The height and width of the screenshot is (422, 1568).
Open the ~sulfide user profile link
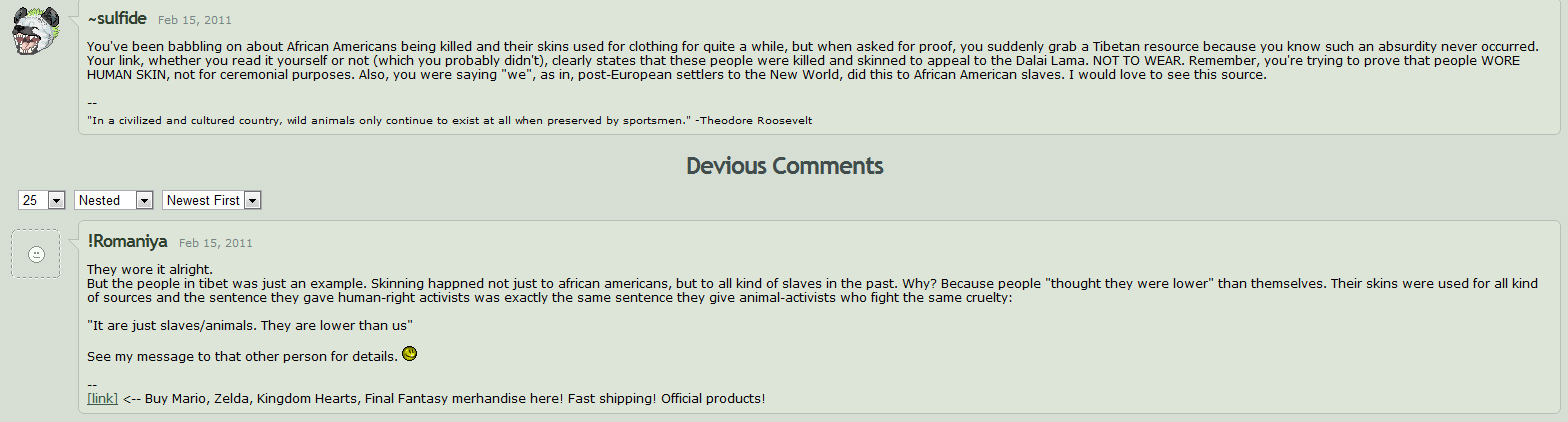tap(117, 18)
